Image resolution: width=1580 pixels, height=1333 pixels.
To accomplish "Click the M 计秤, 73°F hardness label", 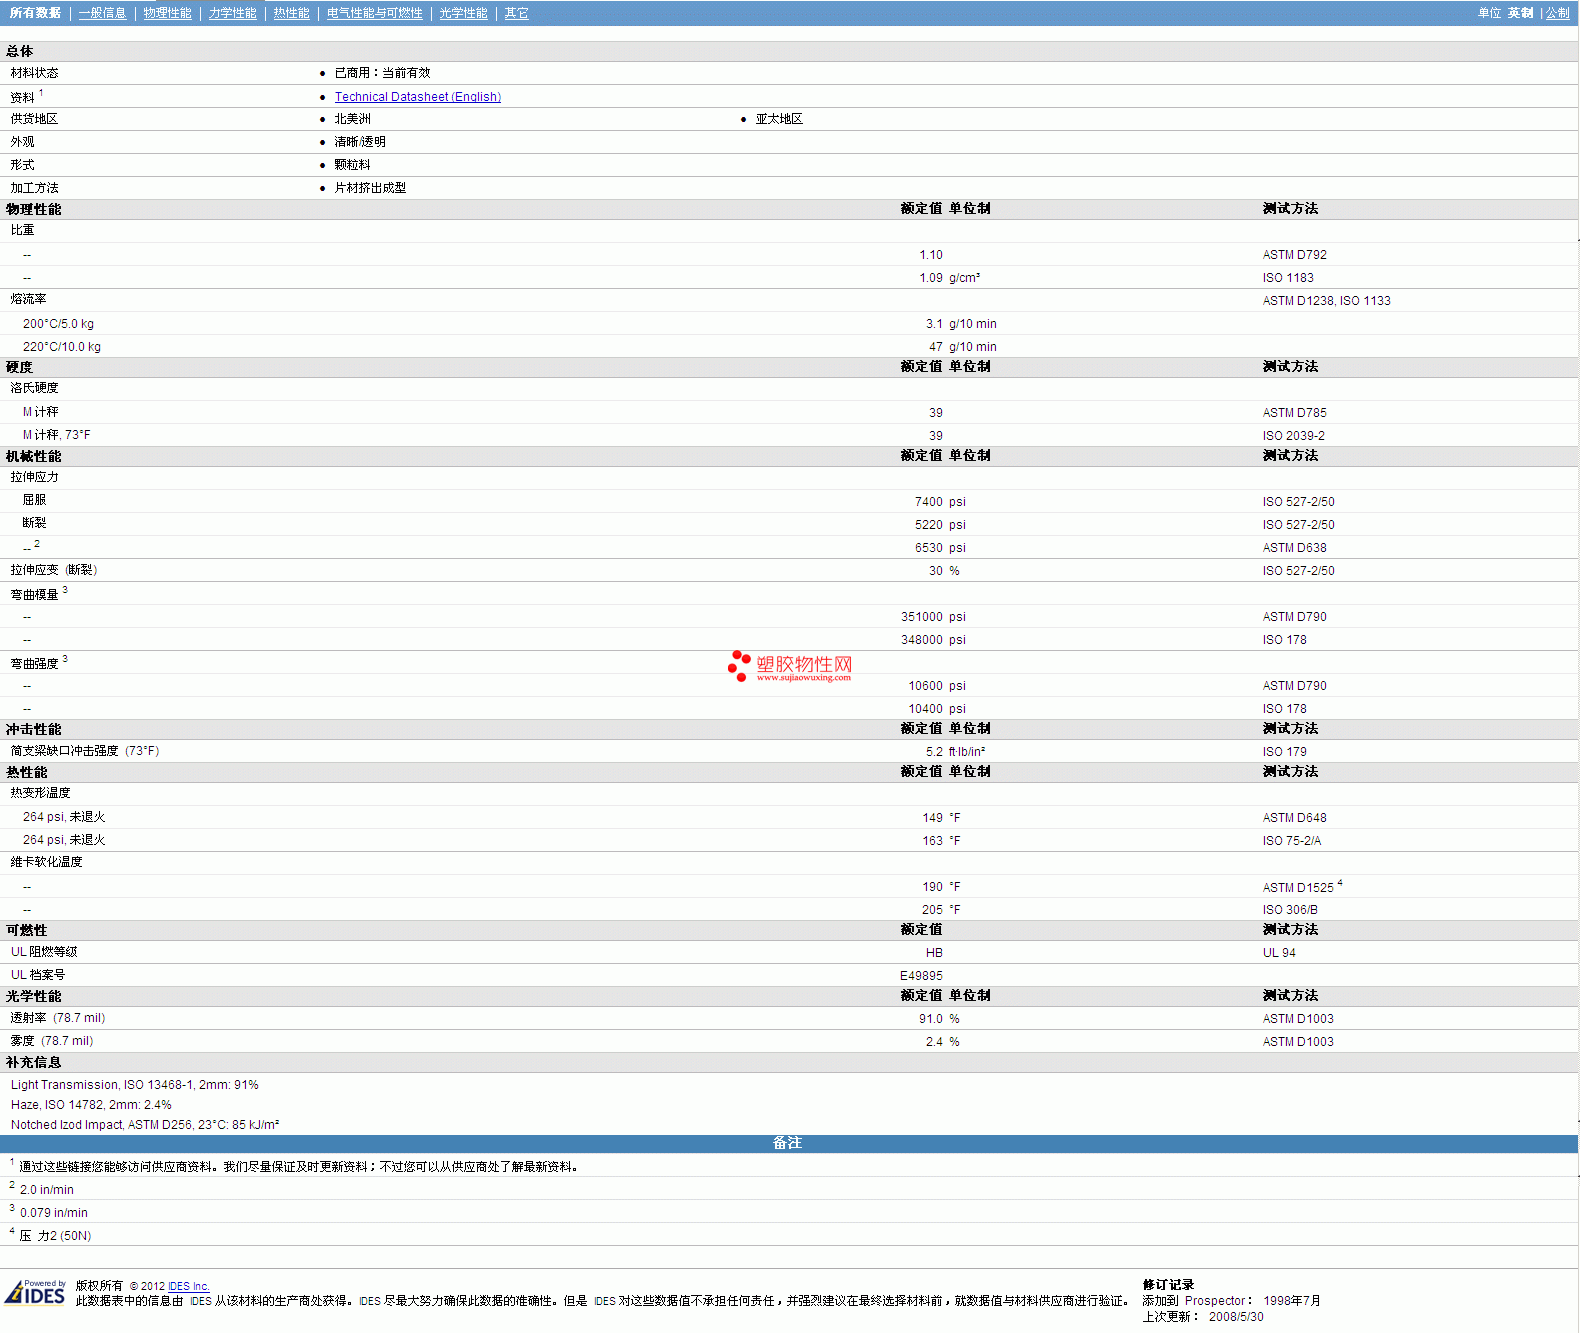I will 56,435.
